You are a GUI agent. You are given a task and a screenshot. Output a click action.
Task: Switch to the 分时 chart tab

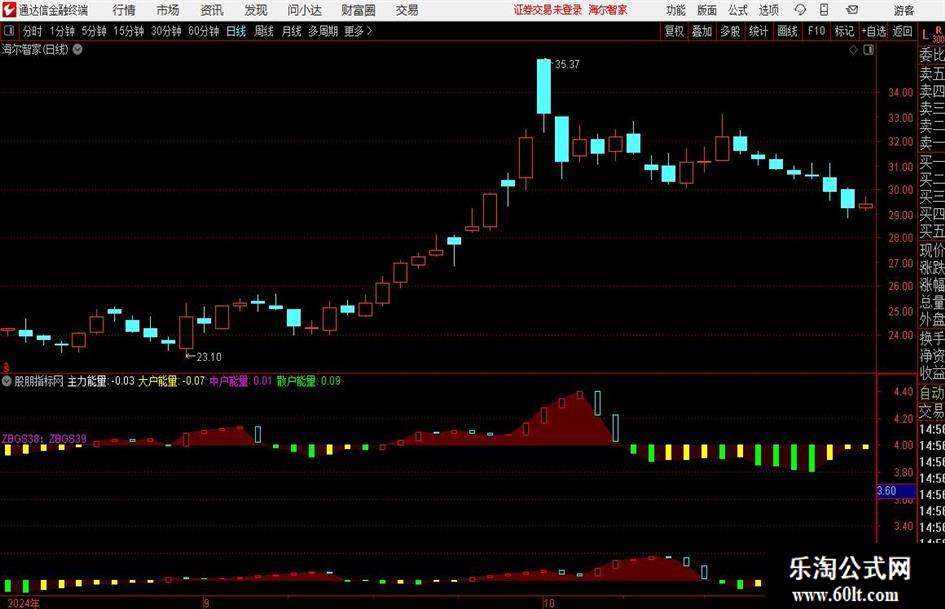[33, 31]
